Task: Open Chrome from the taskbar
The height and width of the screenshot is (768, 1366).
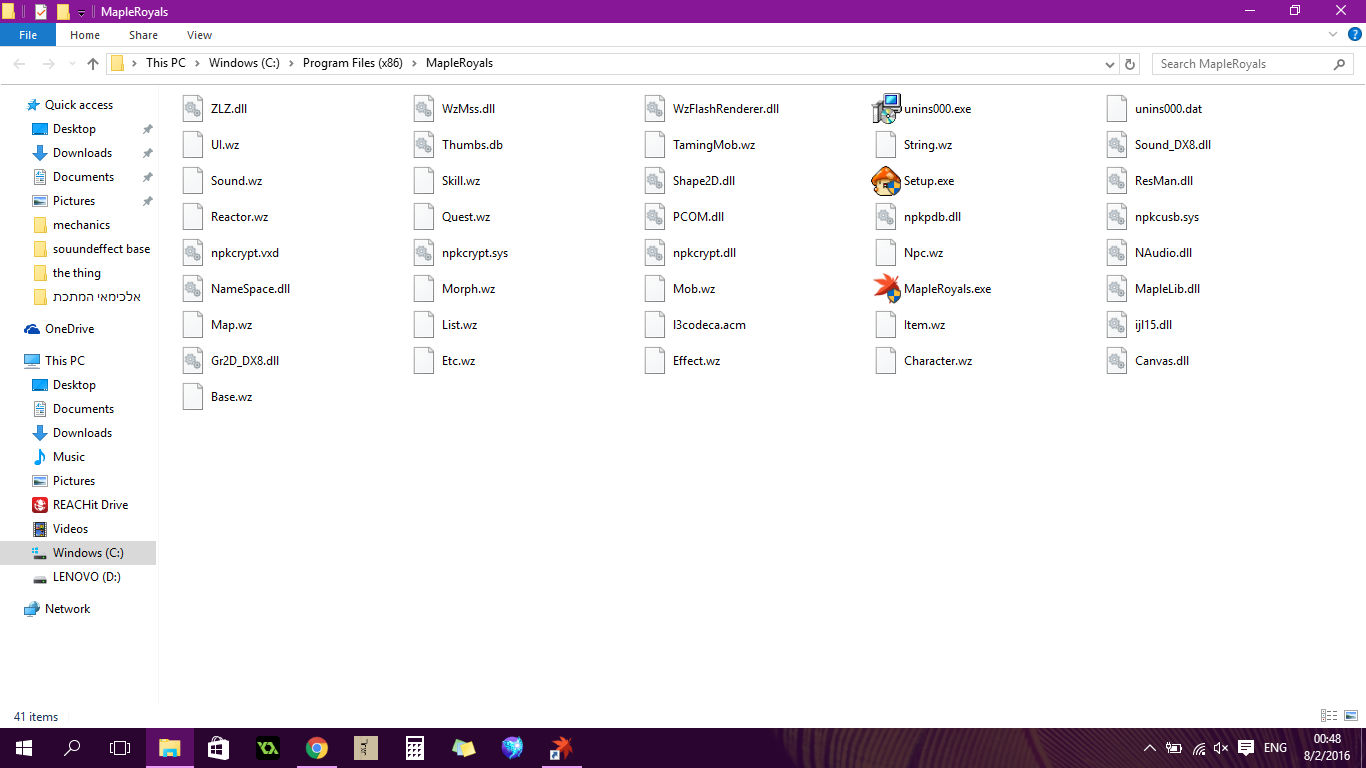Action: 317,748
